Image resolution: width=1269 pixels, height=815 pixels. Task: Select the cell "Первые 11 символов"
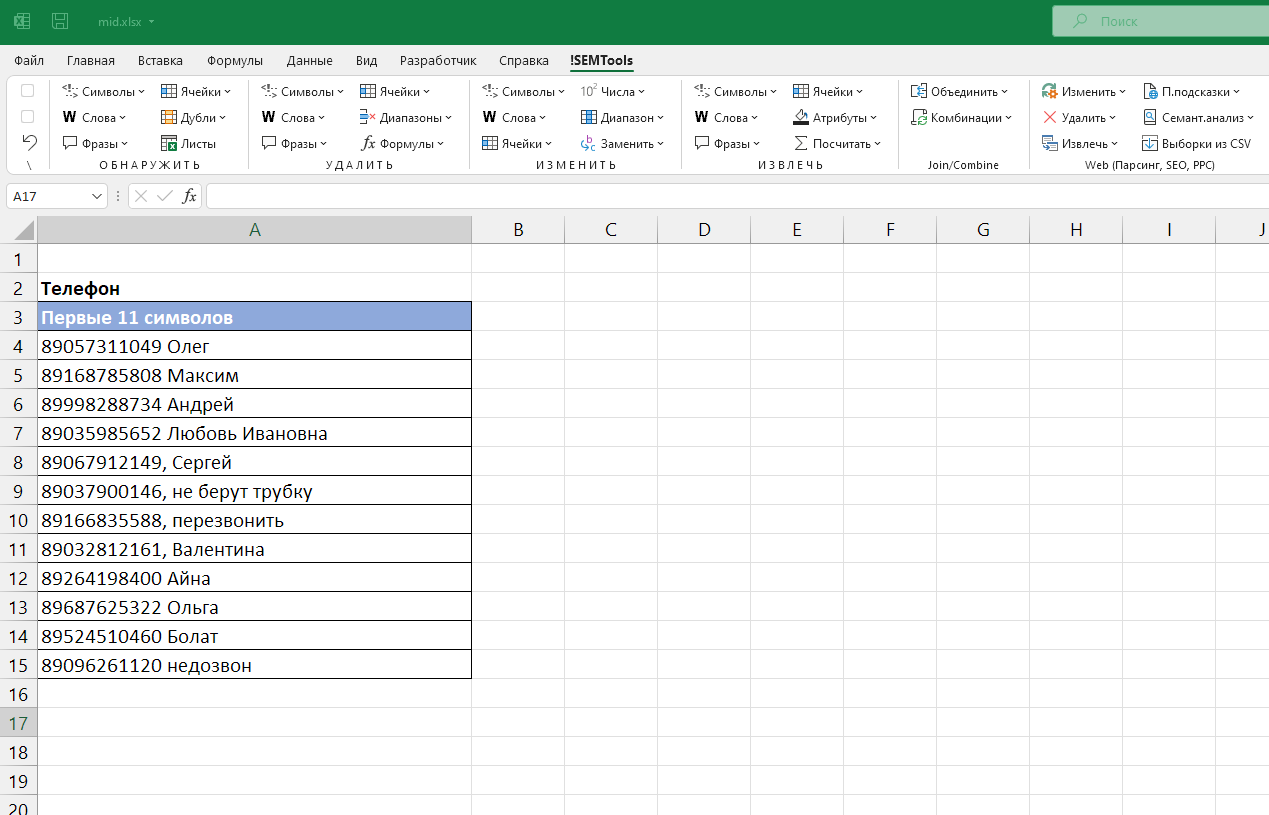click(x=255, y=317)
